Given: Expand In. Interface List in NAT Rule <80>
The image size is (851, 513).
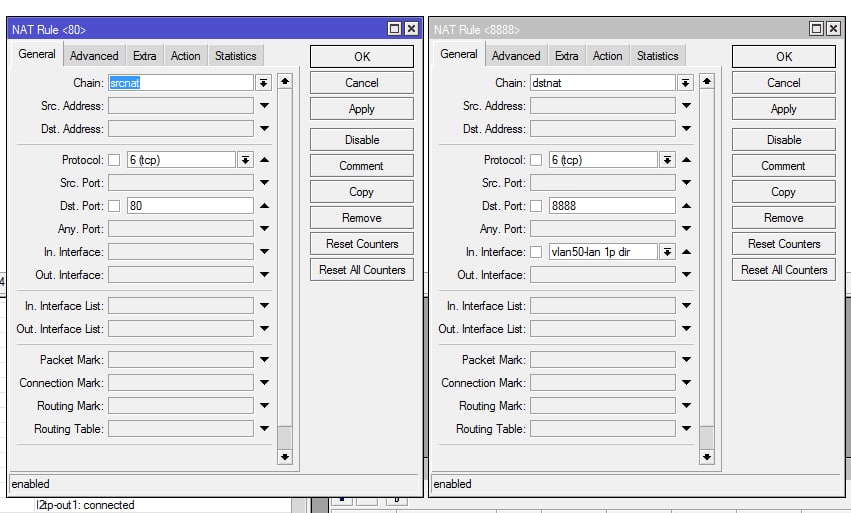Looking at the screenshot, I should [x=264, y=306].
